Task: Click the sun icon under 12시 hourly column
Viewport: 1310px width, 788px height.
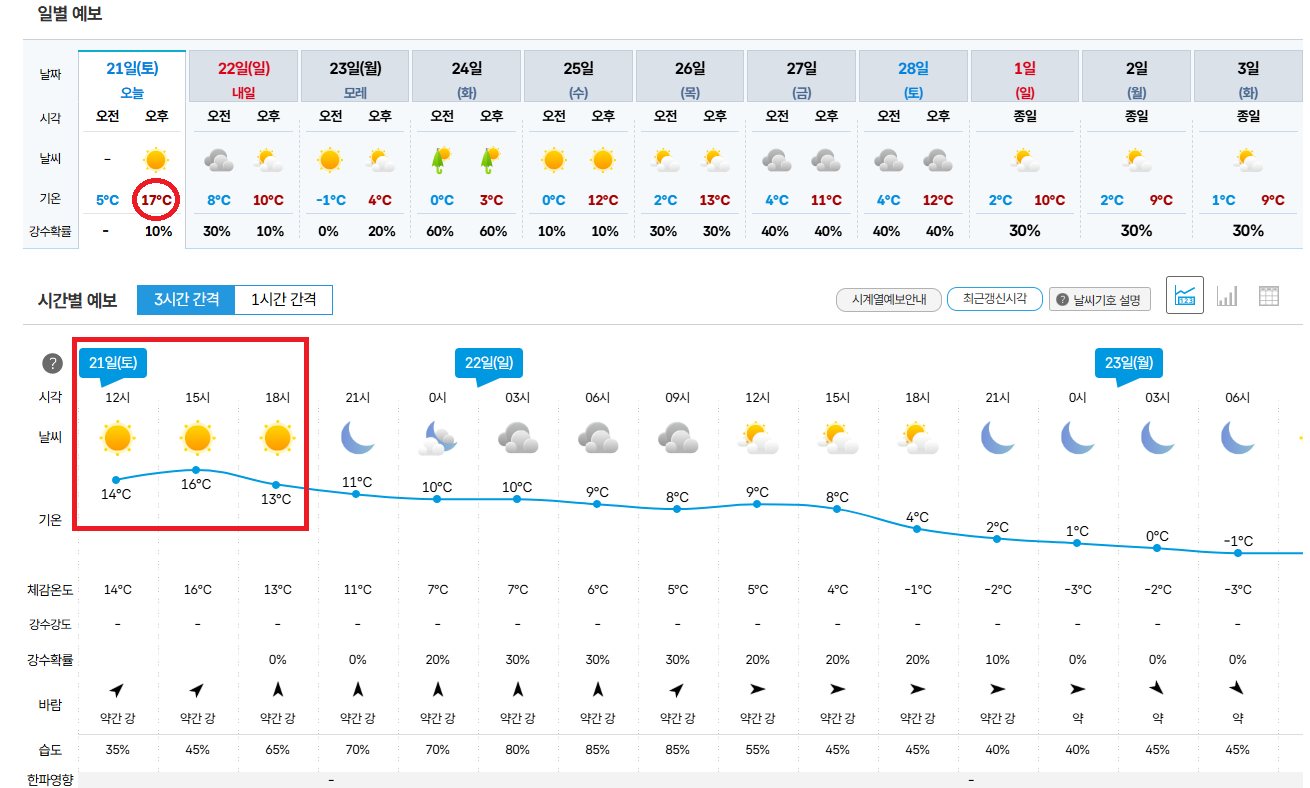Action: point(117,438)
